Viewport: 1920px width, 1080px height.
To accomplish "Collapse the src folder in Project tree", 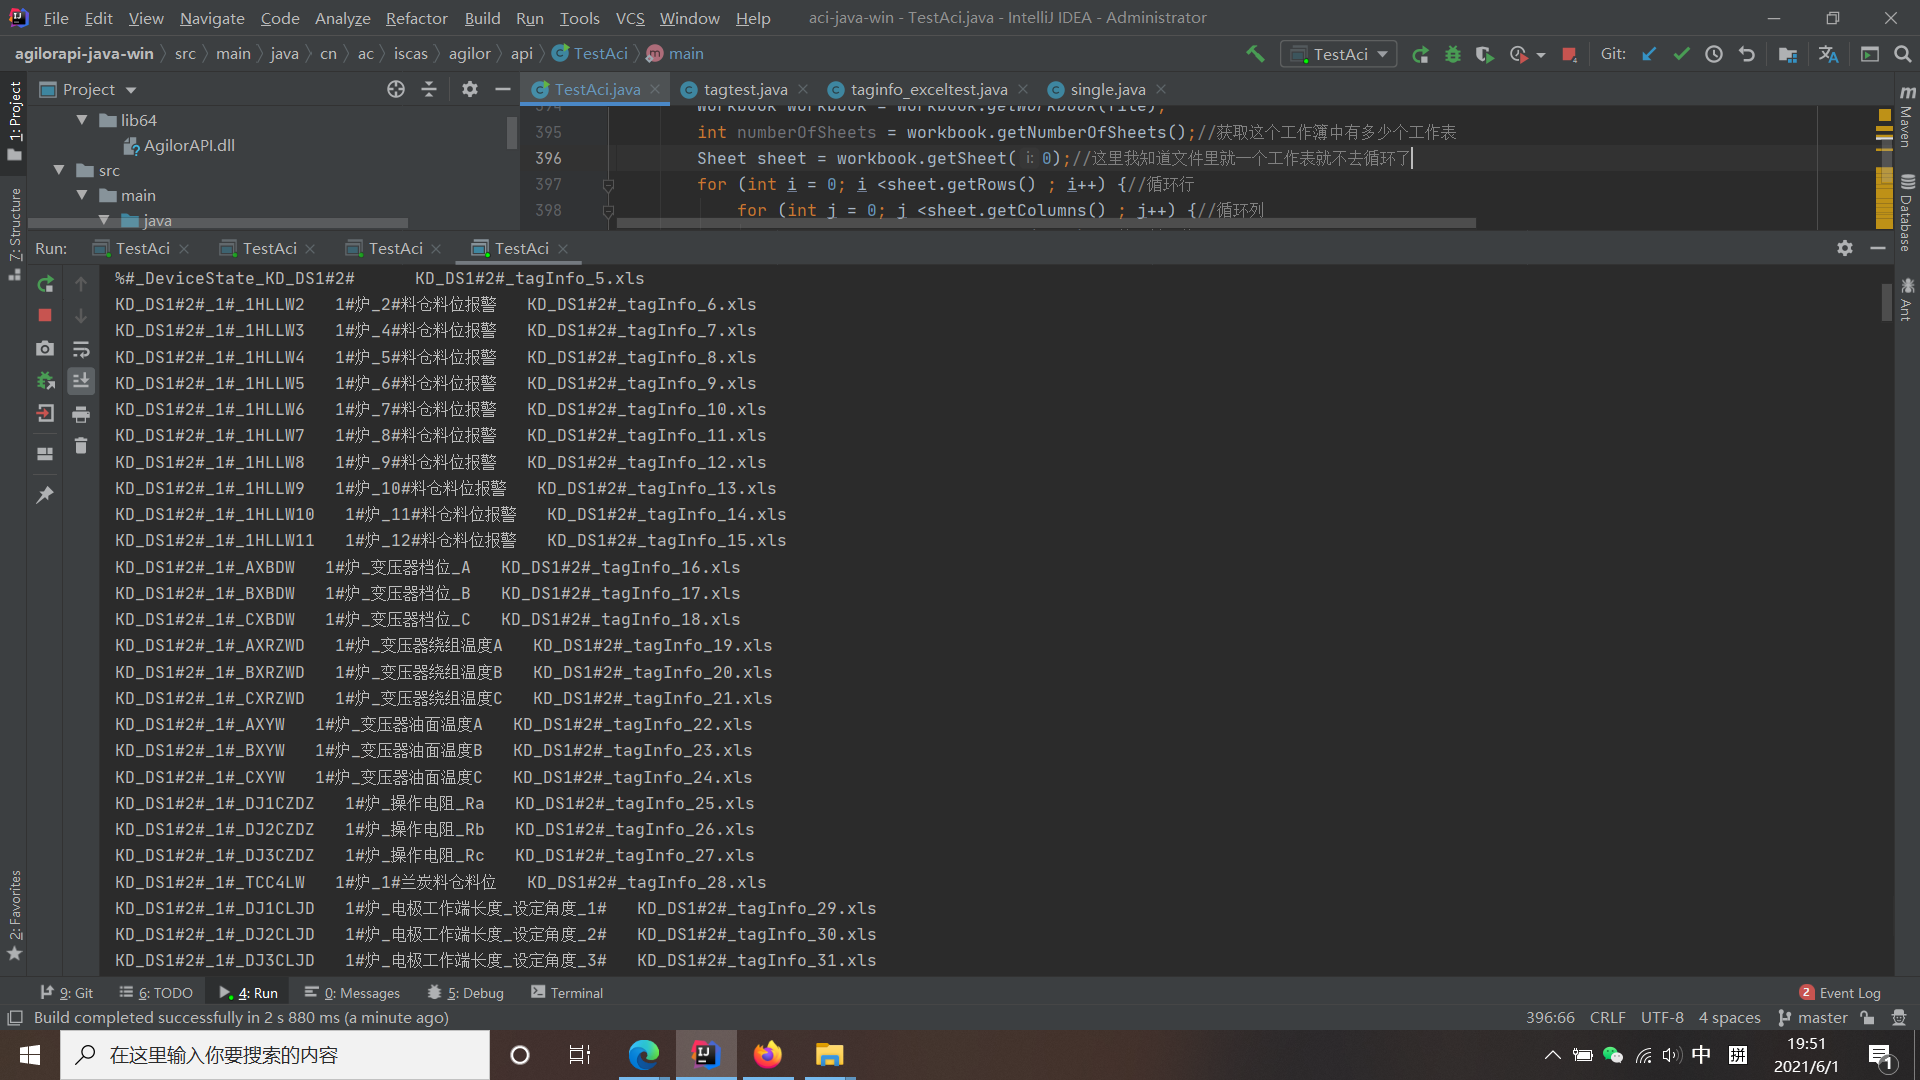I will point(59,170).
